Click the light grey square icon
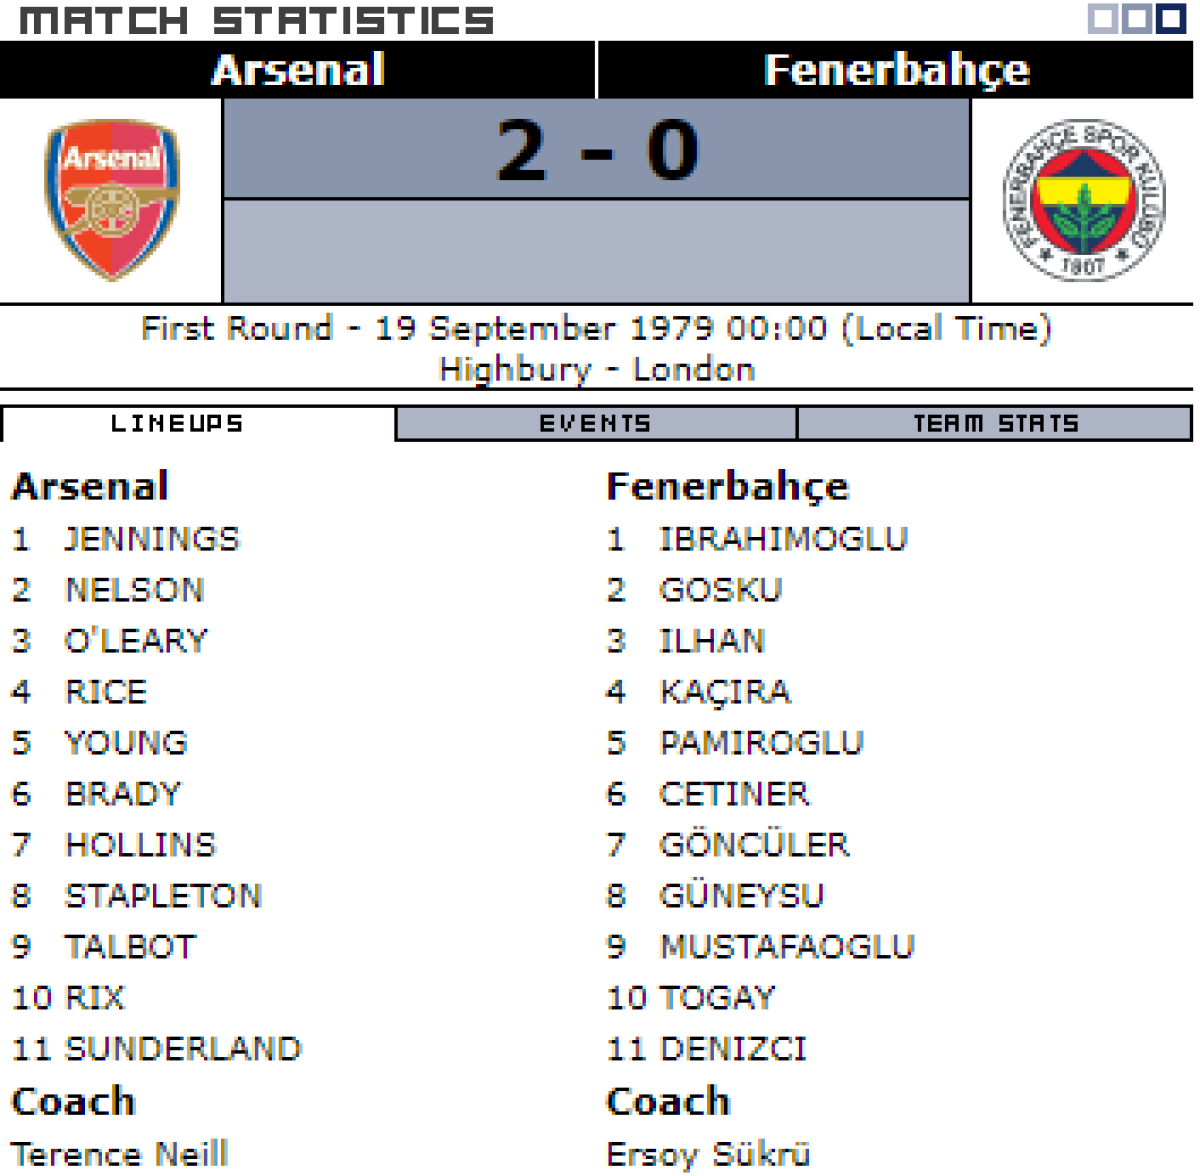Image resolution: width=1200 pixels, height=1176 pixels. click(1103, 19)
